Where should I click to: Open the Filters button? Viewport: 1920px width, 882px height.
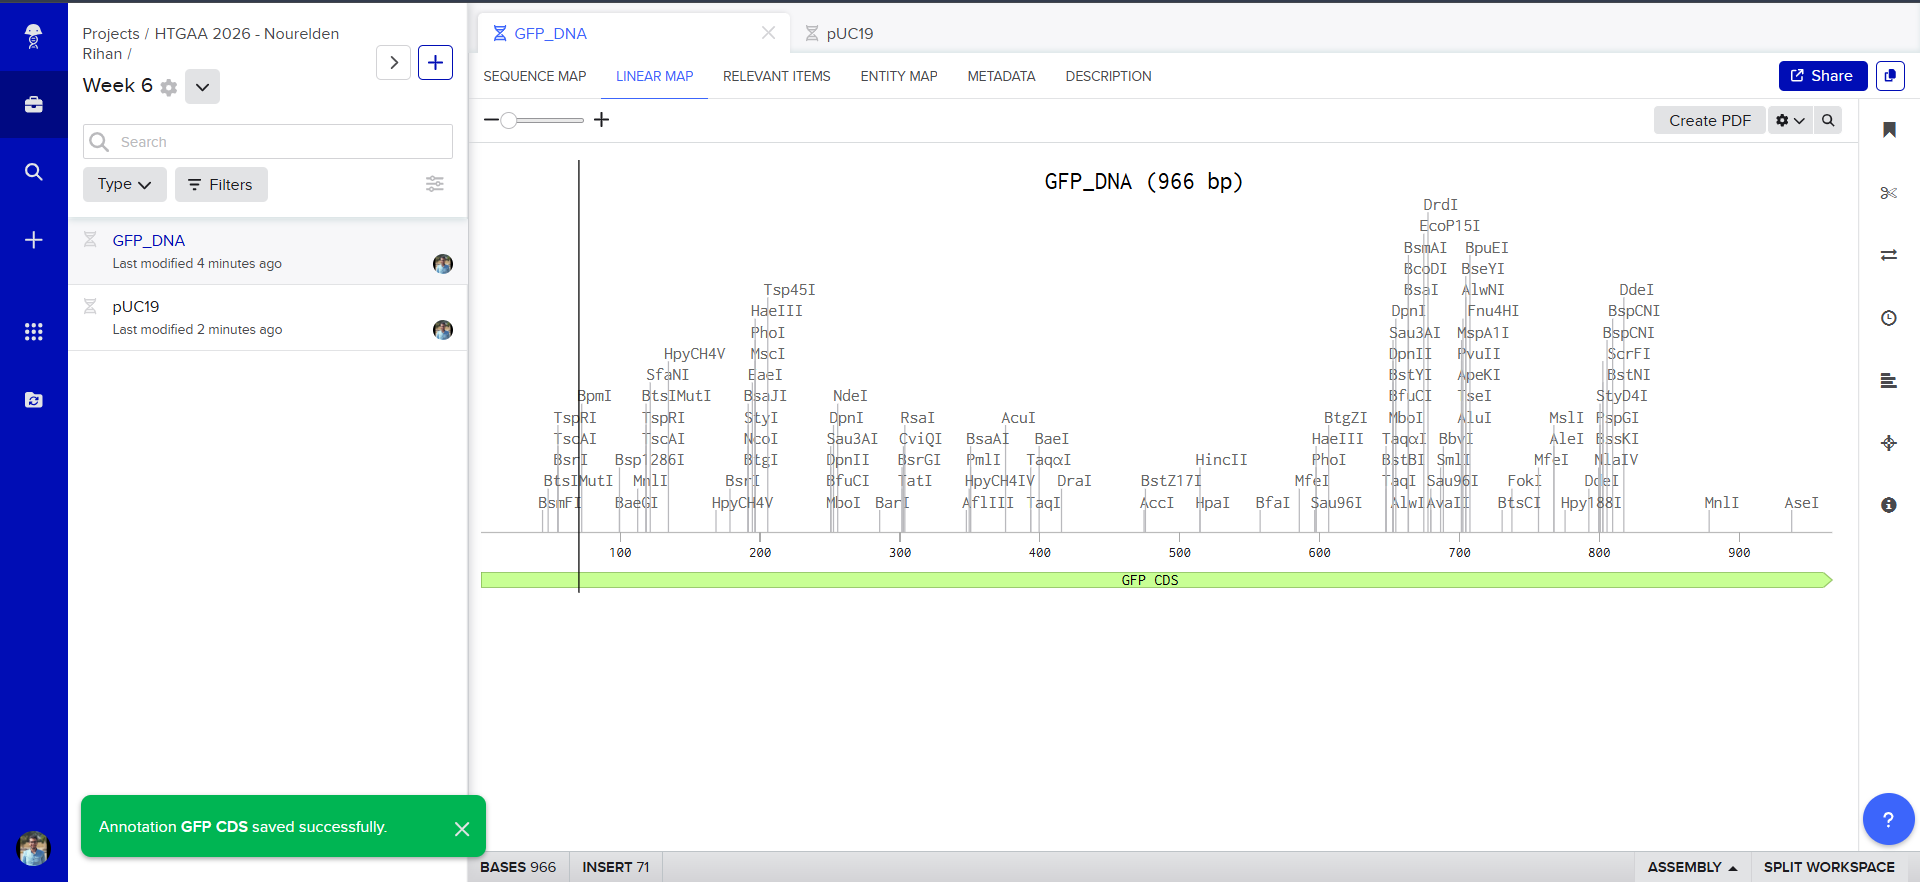(221, 184)
